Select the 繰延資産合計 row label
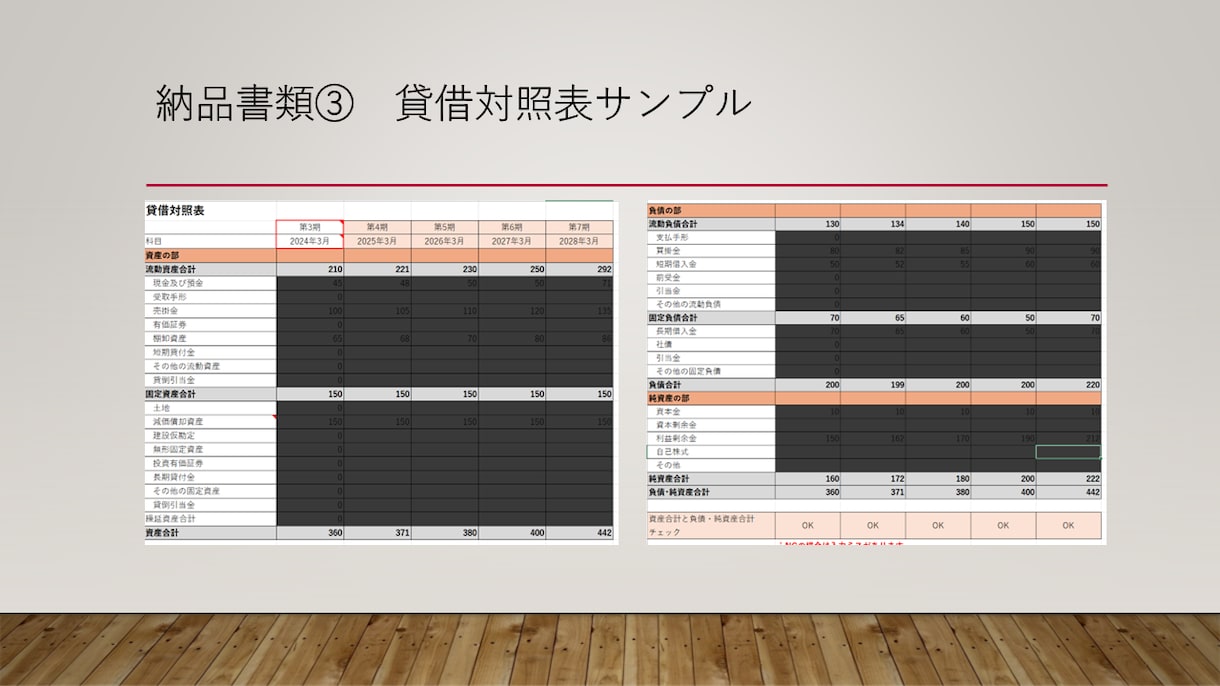 (x=211, y=519)
